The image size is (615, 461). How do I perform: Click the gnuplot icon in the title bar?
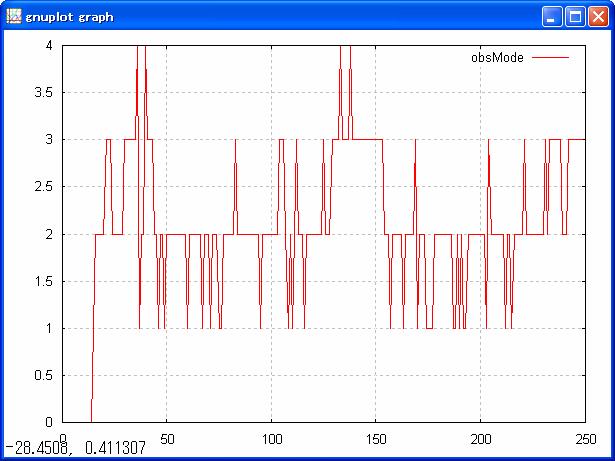14,17
